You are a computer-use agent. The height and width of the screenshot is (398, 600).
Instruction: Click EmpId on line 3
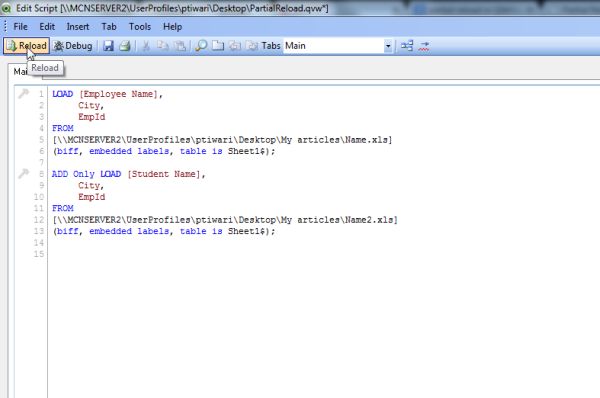click(x=91, y=117)
